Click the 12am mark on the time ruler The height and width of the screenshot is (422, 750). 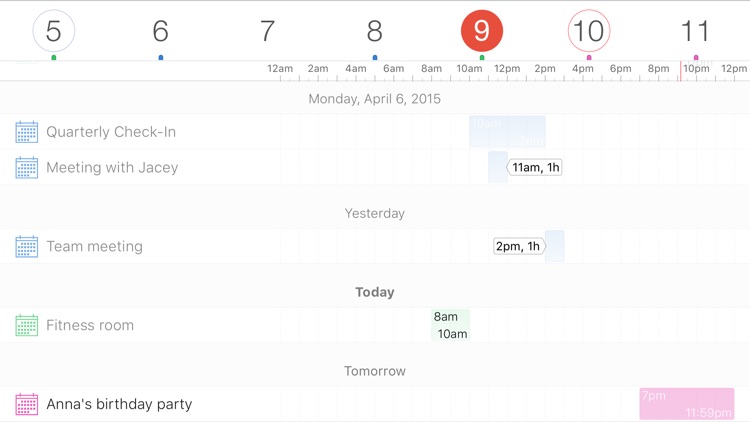(x=280, y=69)
